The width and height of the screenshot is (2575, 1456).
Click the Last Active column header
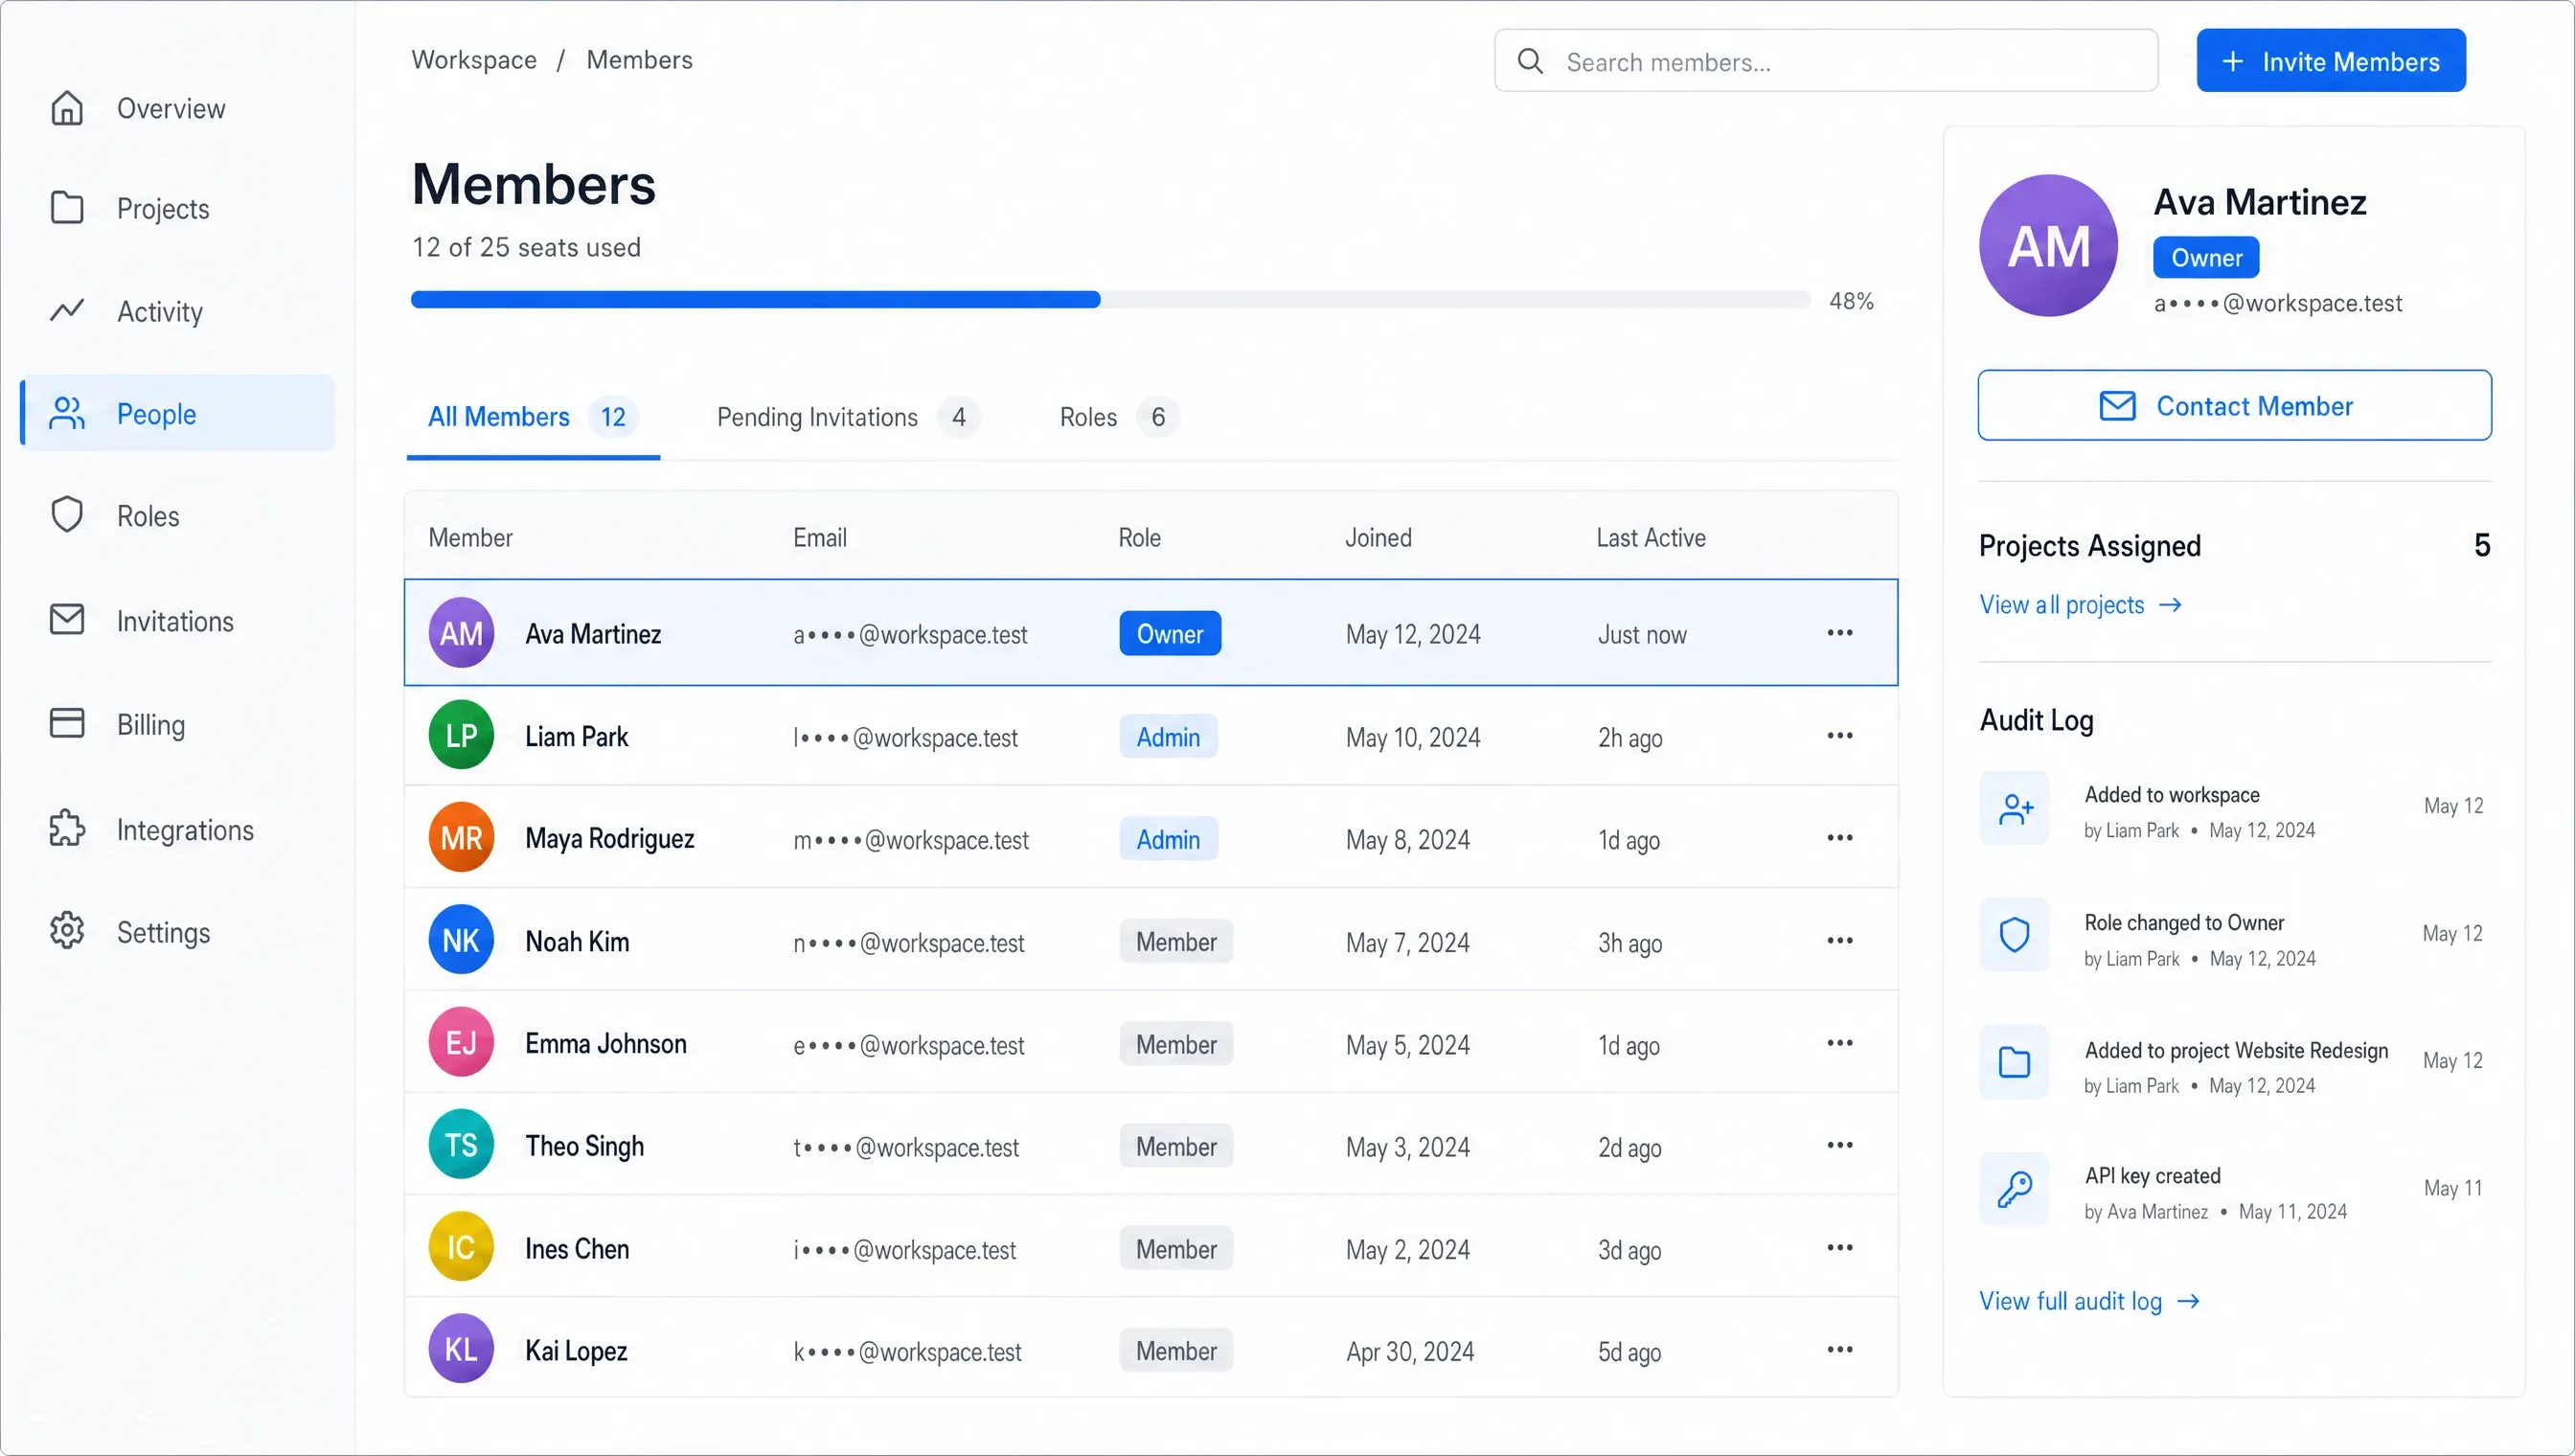point(1651,538)
